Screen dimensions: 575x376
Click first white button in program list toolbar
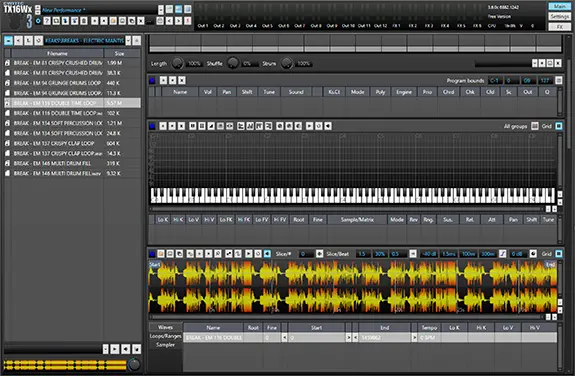(x=163, y=80)
